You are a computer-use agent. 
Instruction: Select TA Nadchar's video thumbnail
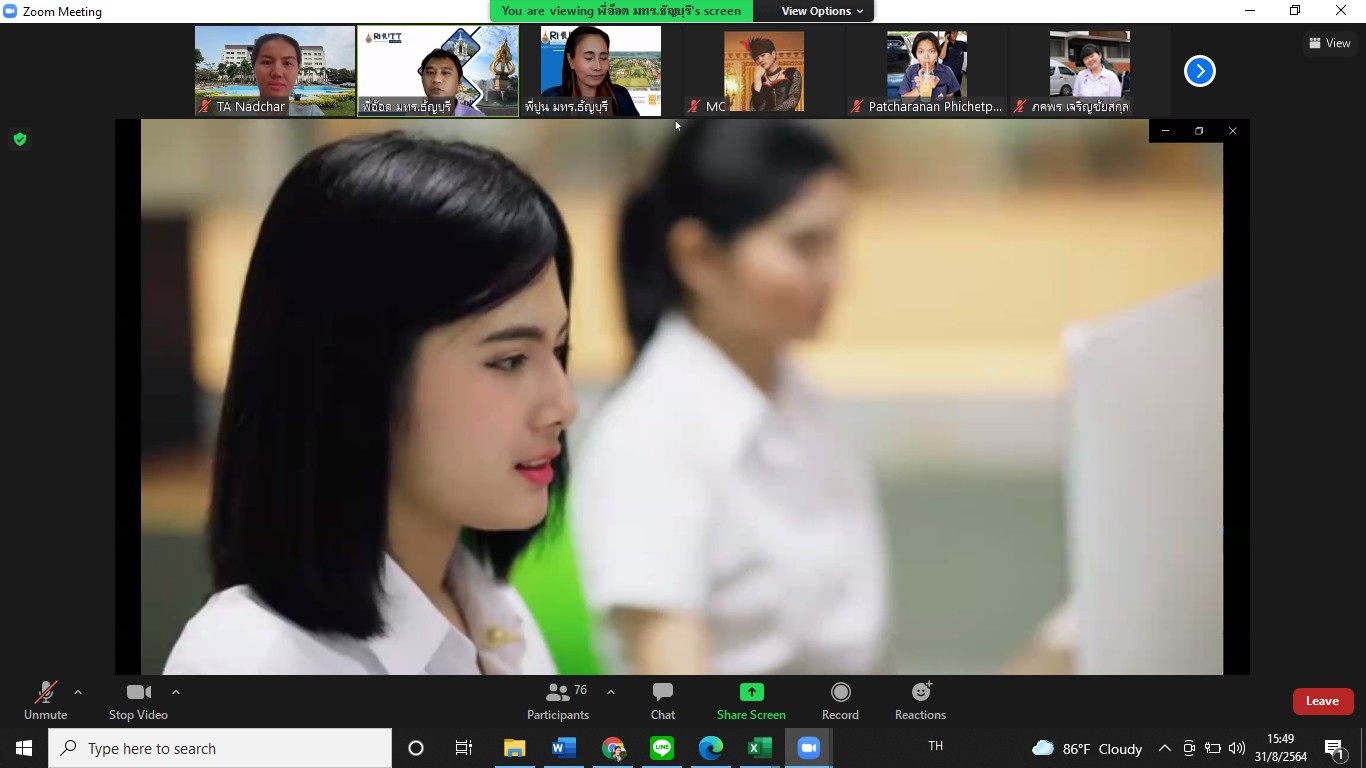(x=275, y=70)
